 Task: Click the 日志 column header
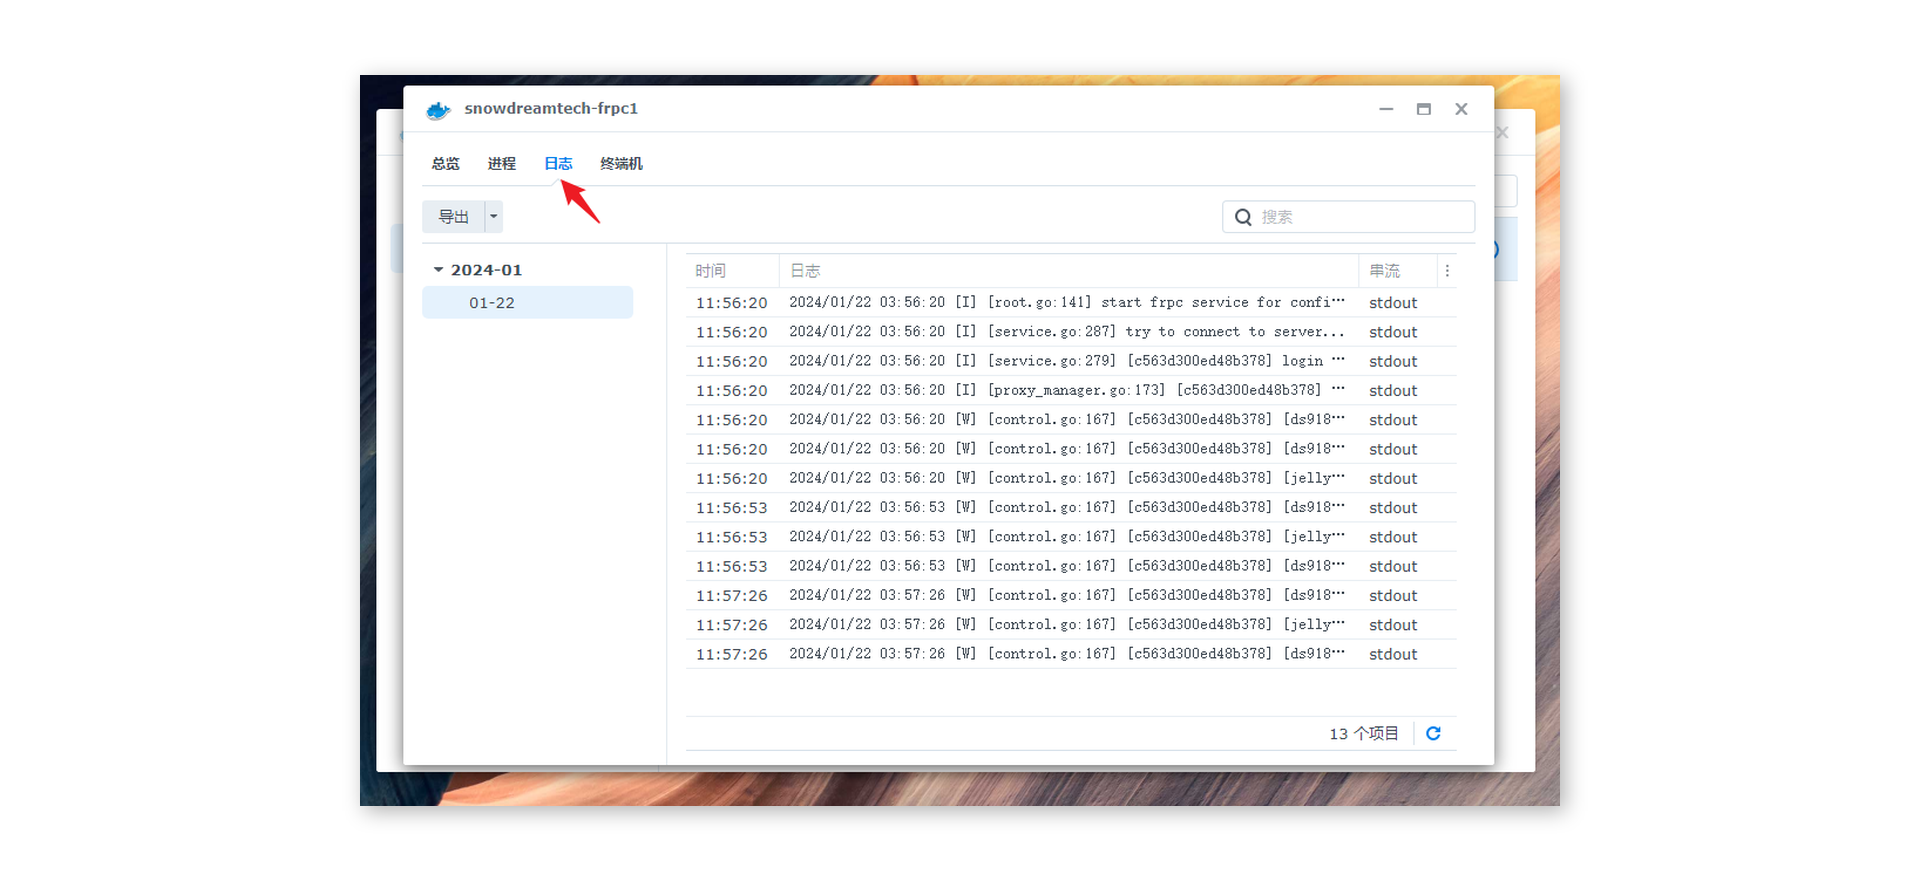click(1068, 271)
